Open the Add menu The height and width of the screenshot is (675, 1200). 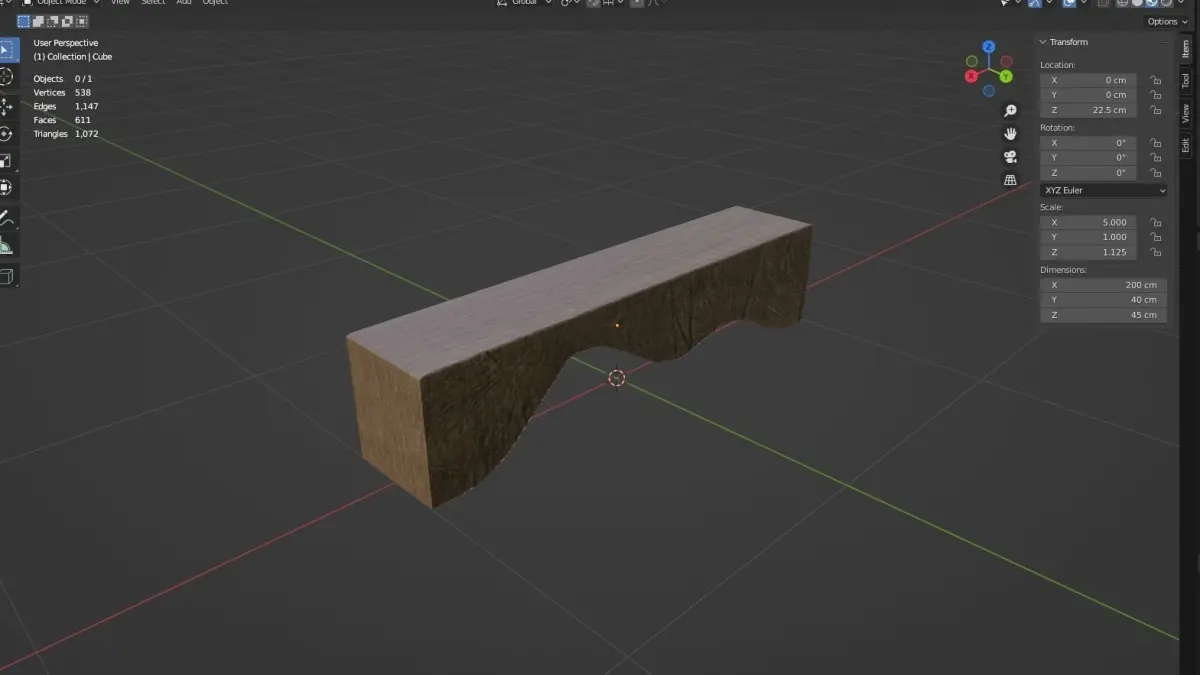tap(184, 3)
